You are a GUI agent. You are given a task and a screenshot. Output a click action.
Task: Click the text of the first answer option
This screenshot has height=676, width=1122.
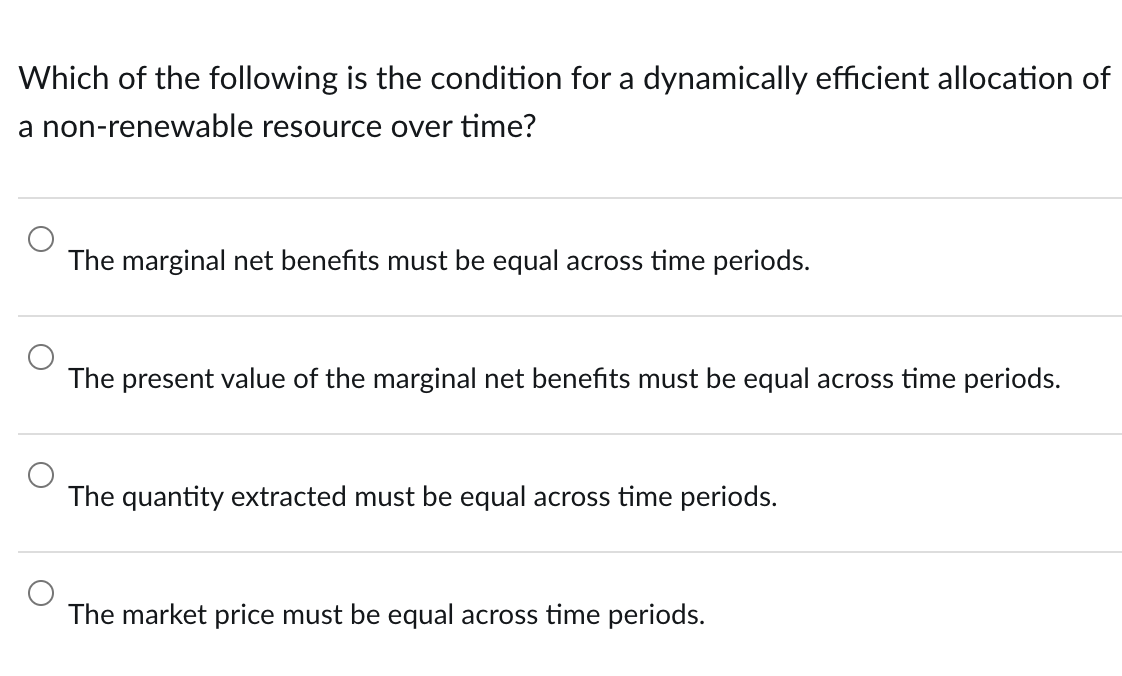point(438,261)
